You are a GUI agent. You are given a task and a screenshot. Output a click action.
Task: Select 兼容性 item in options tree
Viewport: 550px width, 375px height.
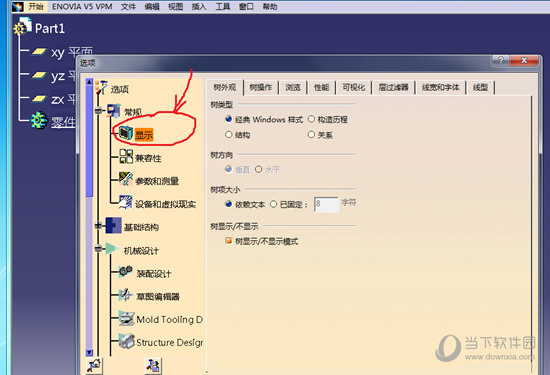pyautogui.click(x=148, y=158)
